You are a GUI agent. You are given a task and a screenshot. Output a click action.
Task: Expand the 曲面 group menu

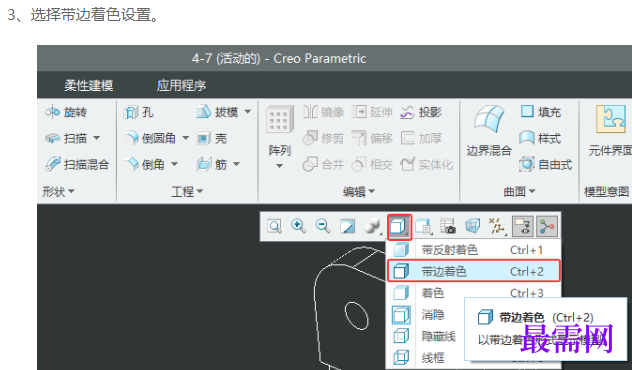click(519, 191)
